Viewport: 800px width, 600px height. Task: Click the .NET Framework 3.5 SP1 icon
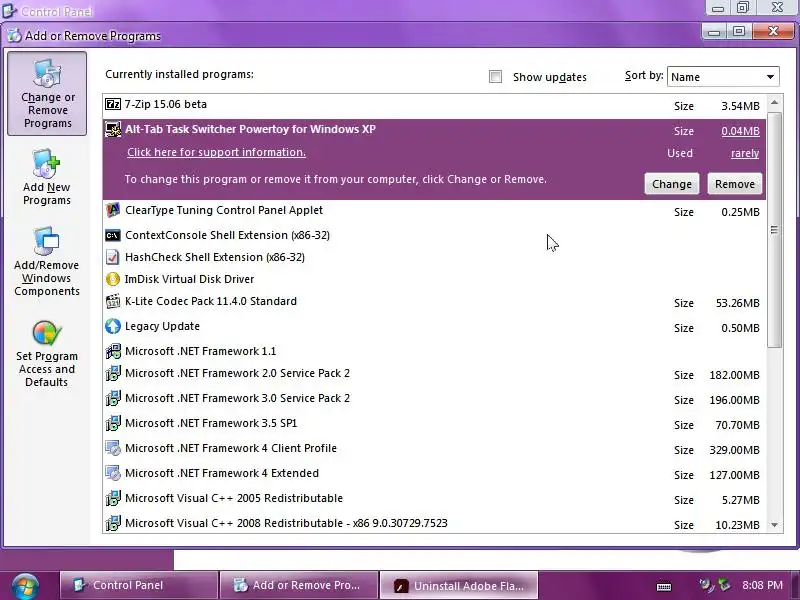(113, 423)
